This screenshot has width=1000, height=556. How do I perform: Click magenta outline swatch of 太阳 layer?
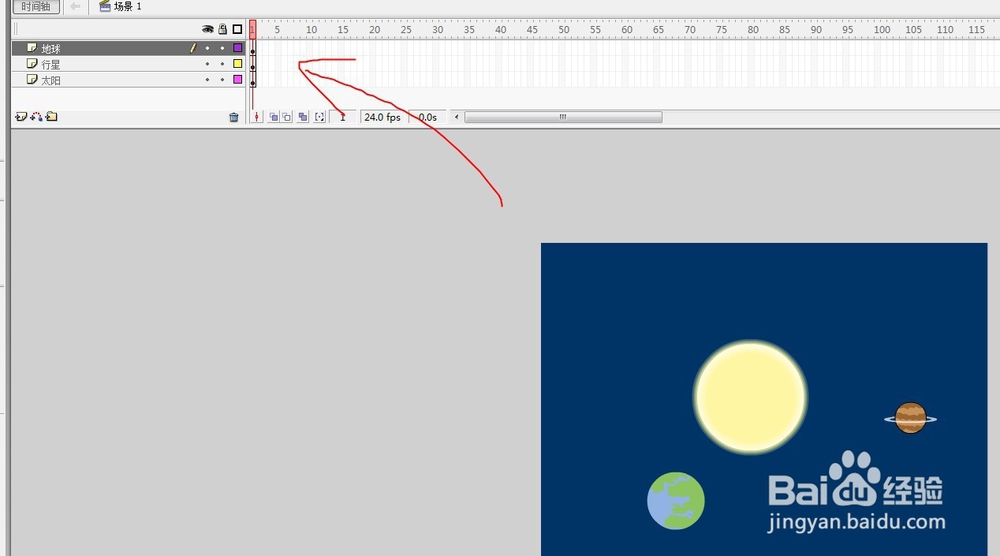(x=238, y=80)
